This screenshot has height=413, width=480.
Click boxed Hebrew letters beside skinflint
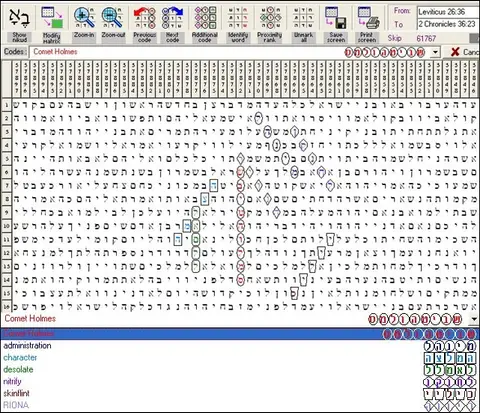(450, 394)
